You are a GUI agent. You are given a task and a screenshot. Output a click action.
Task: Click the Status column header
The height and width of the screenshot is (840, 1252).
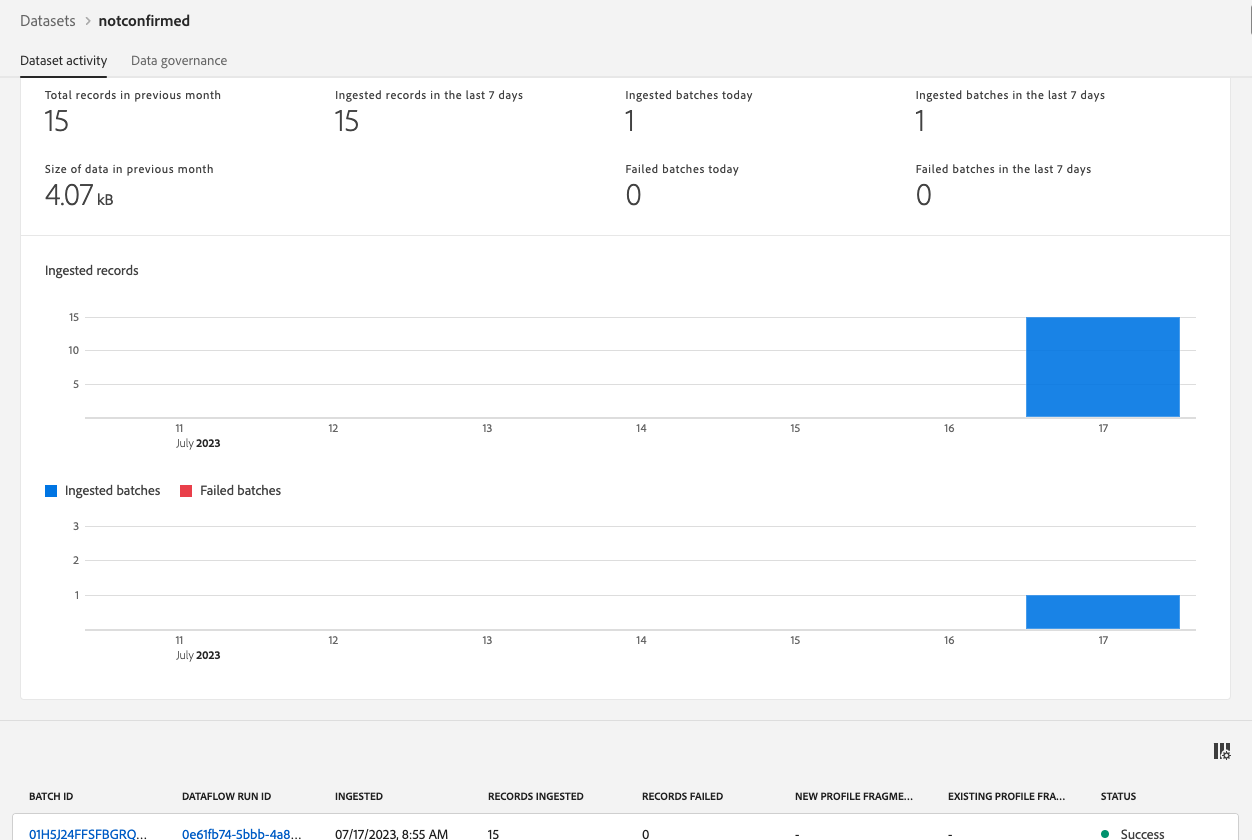pos(1119,797)
